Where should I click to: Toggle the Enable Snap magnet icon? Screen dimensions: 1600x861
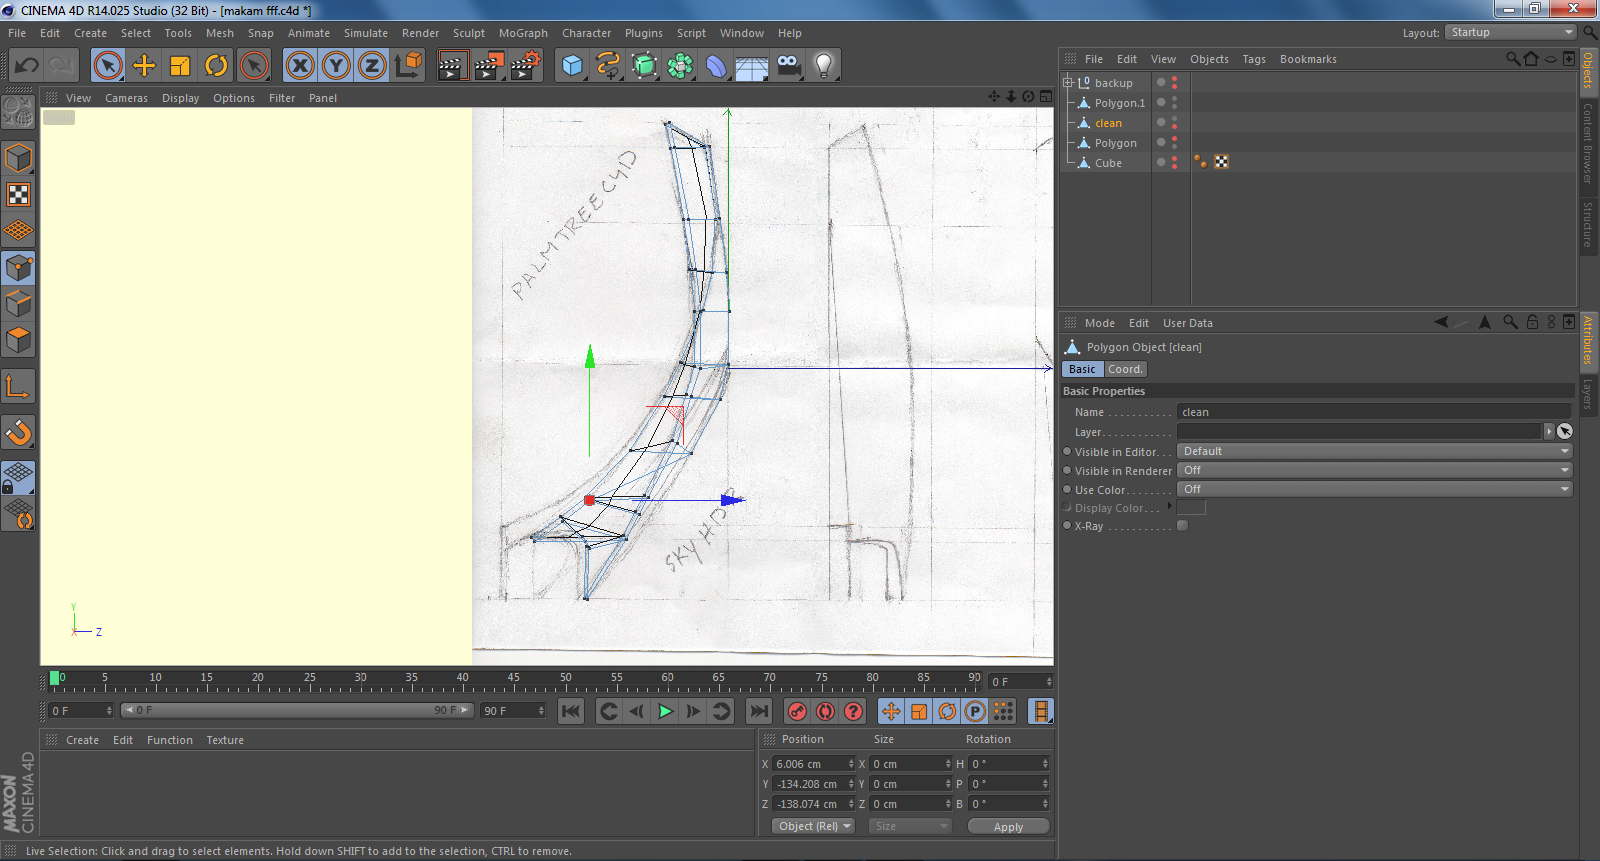[18, 432]
